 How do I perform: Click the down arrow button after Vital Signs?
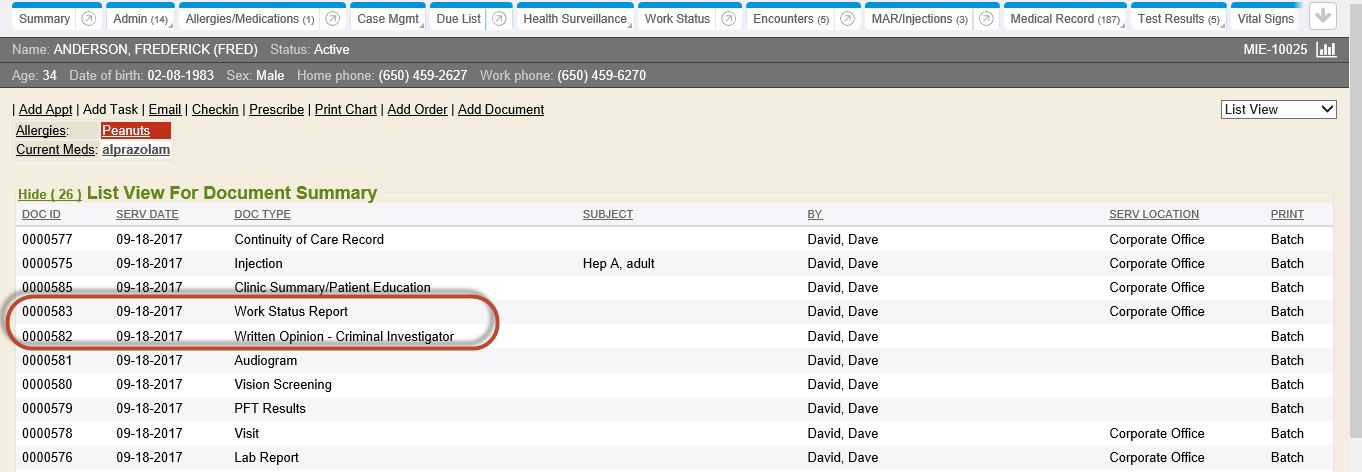click(1322, 17)
